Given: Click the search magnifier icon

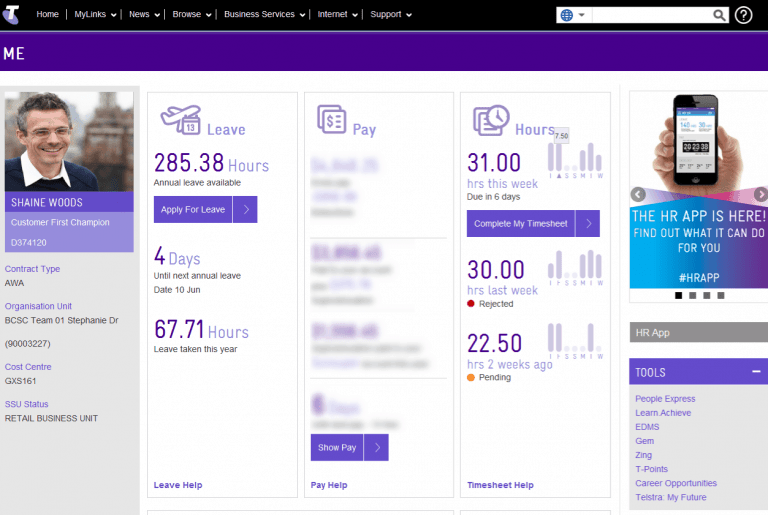Looking at the screenshot, I should click(719, 15).
